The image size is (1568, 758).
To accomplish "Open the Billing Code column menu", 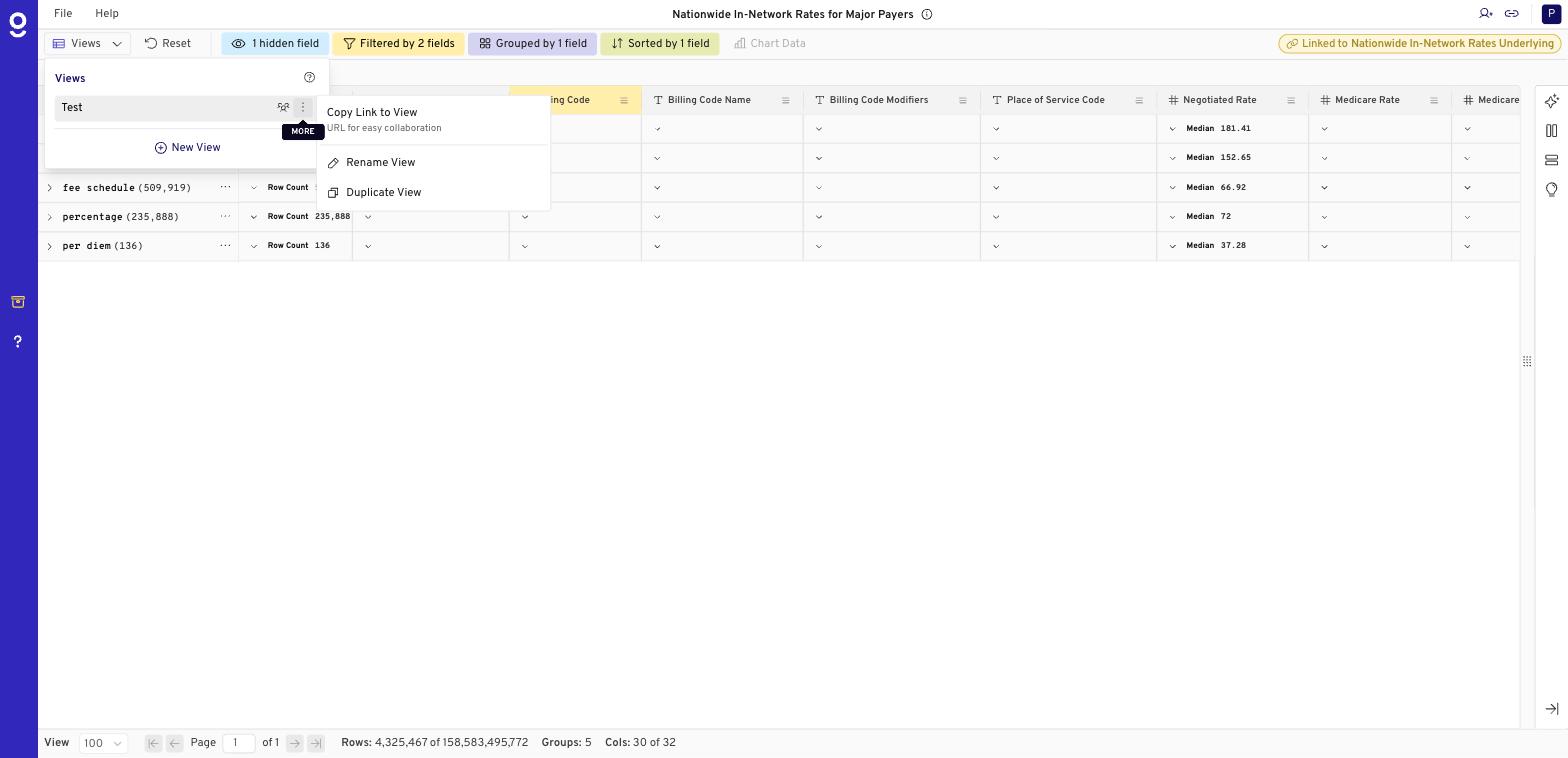I will (623, 100).
